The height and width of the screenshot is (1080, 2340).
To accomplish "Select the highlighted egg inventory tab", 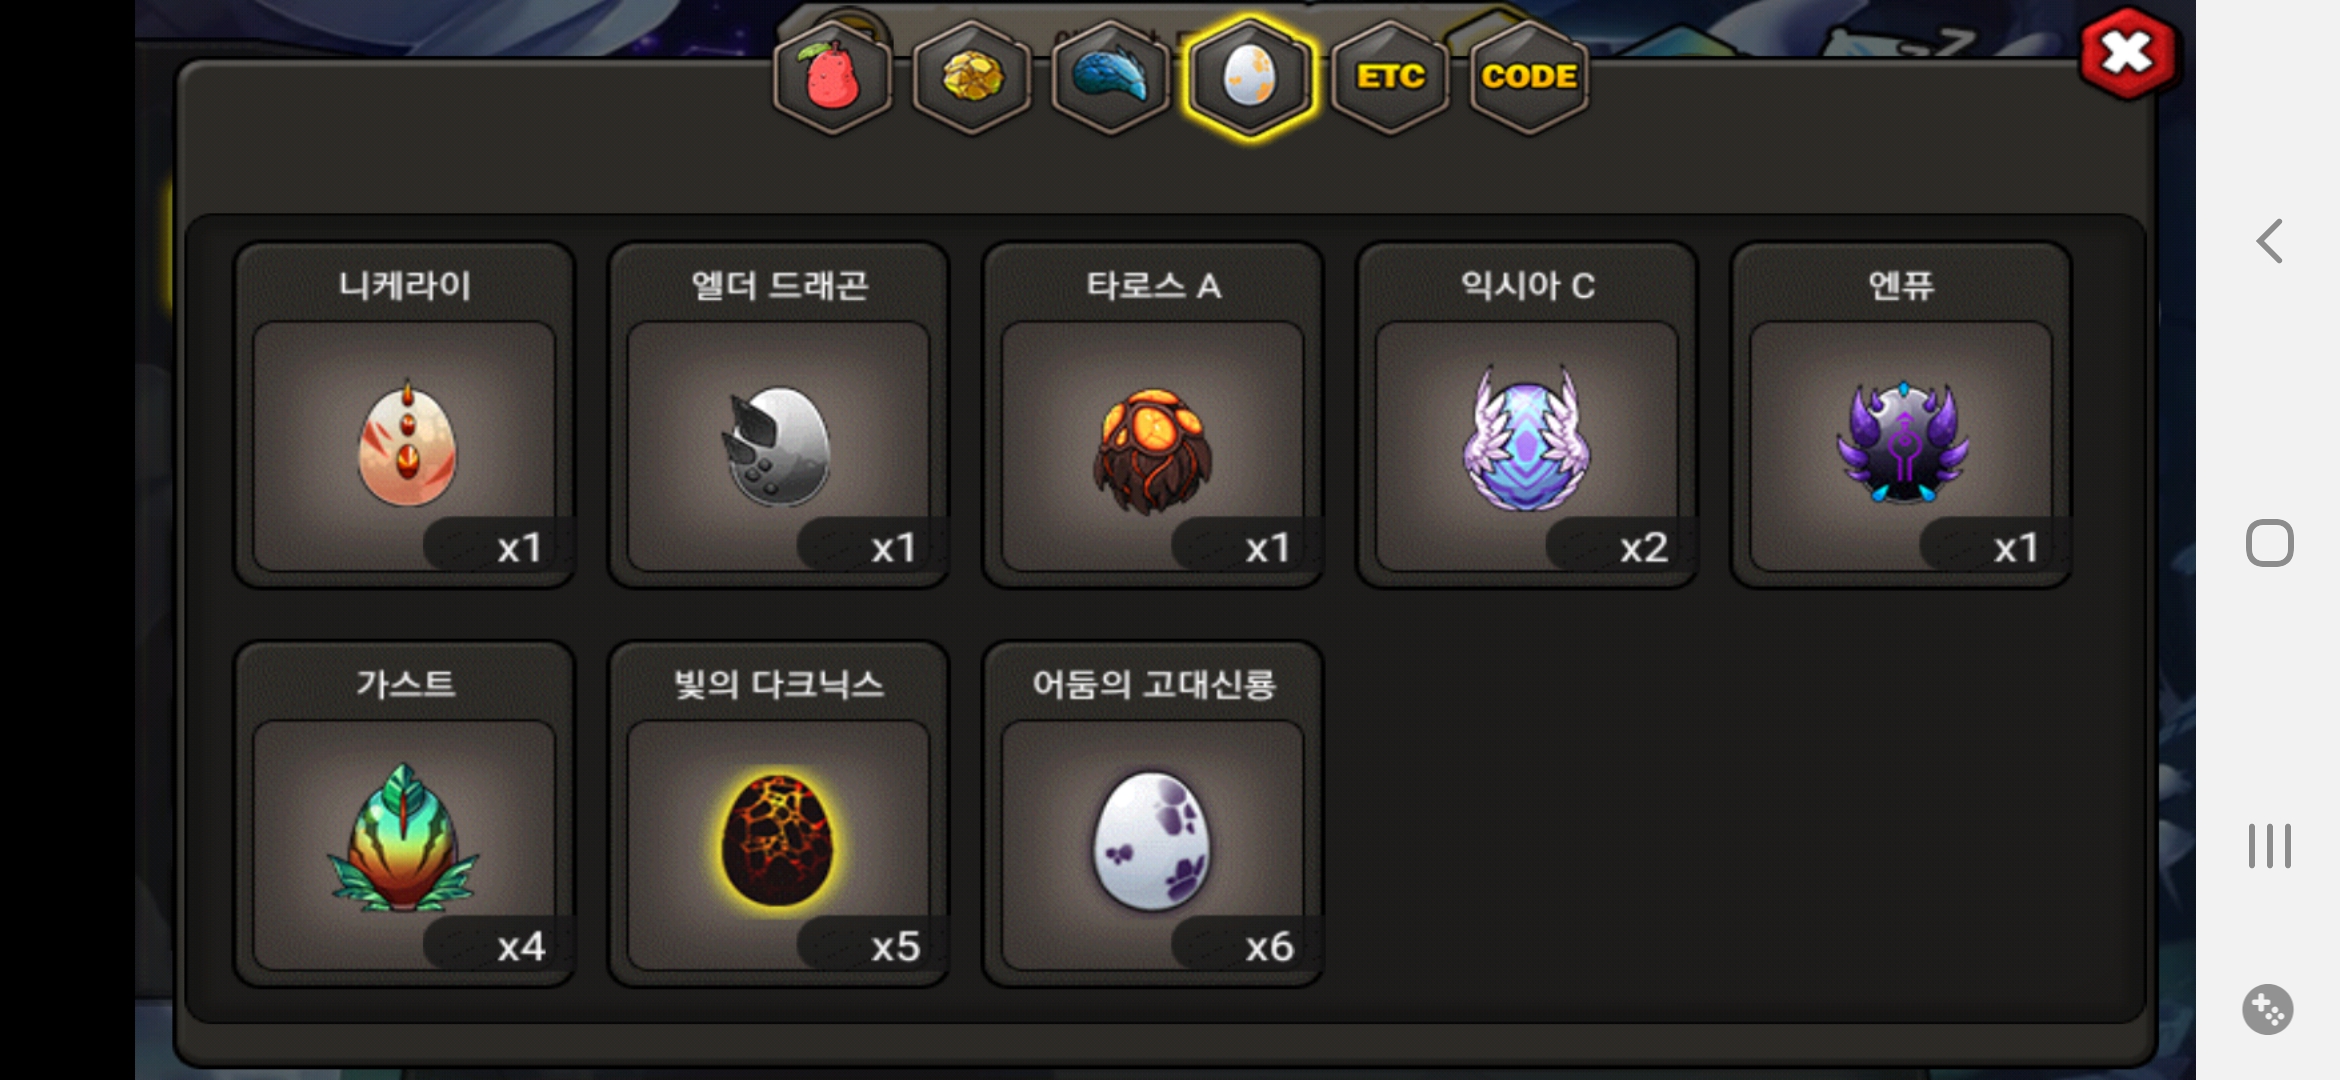I will pos(1250,76).
